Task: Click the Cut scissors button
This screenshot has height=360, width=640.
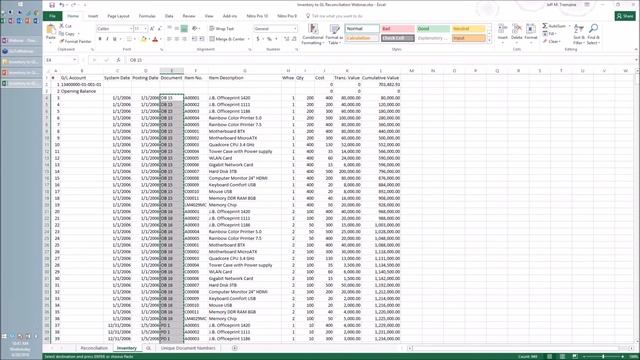Action: 65,26
